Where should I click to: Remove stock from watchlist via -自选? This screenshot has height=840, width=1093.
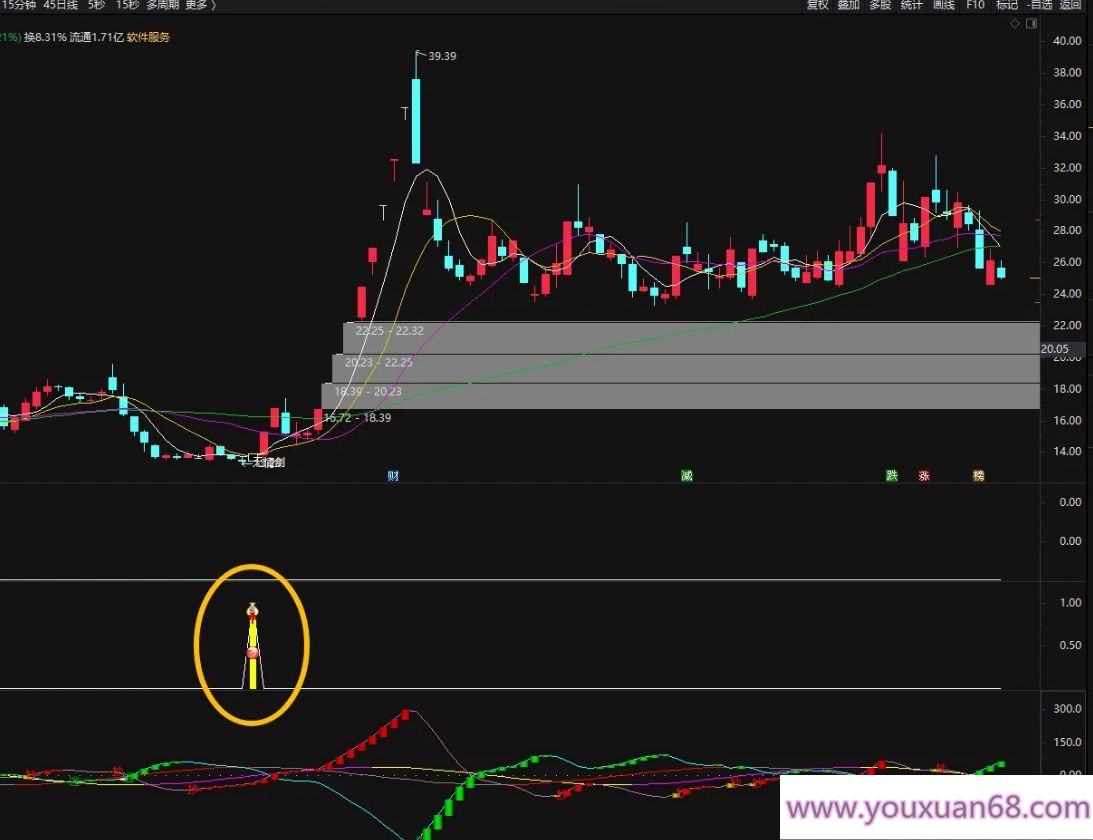tap(1040, 5)
